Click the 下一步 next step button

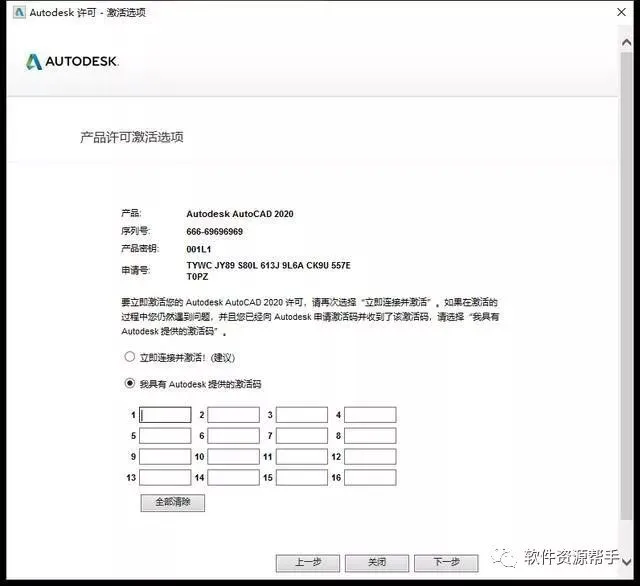(x=446, y=563)
